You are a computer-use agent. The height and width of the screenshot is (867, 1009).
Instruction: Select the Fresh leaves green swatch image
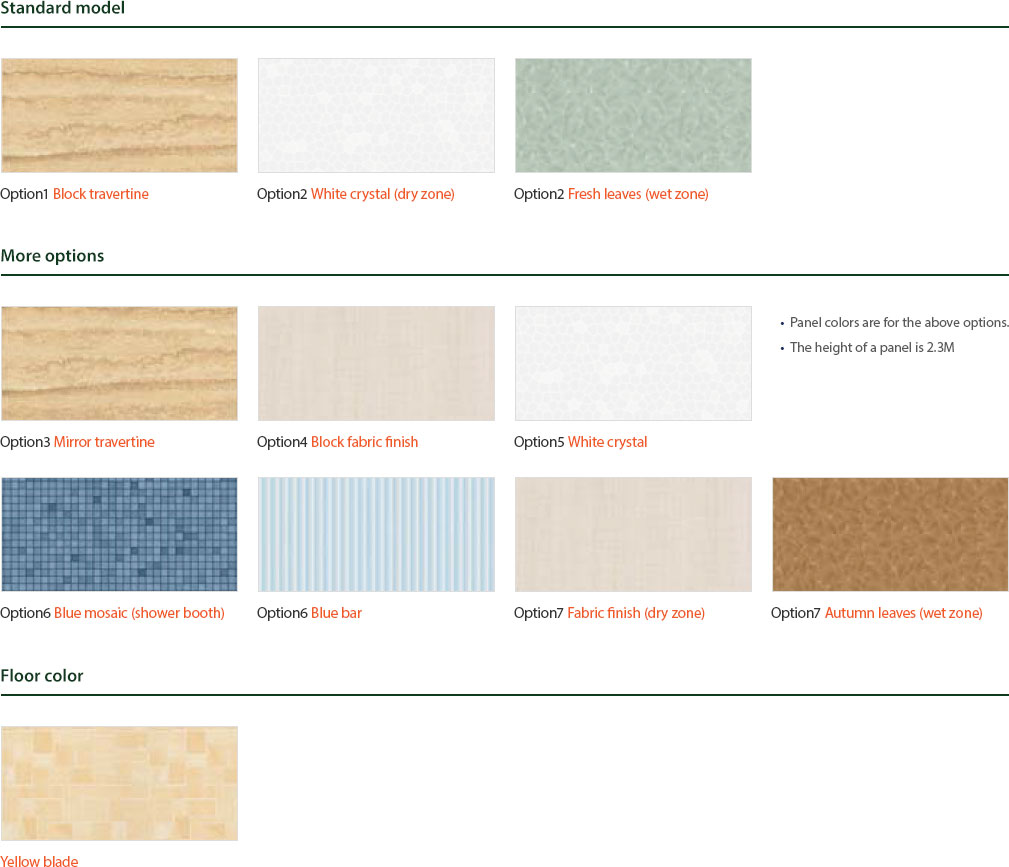click(x=633, y=115)
